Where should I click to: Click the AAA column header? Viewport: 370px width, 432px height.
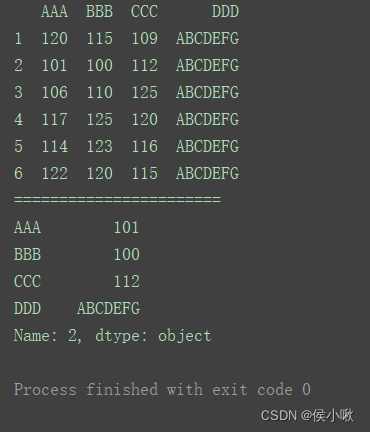pos(55,12)
